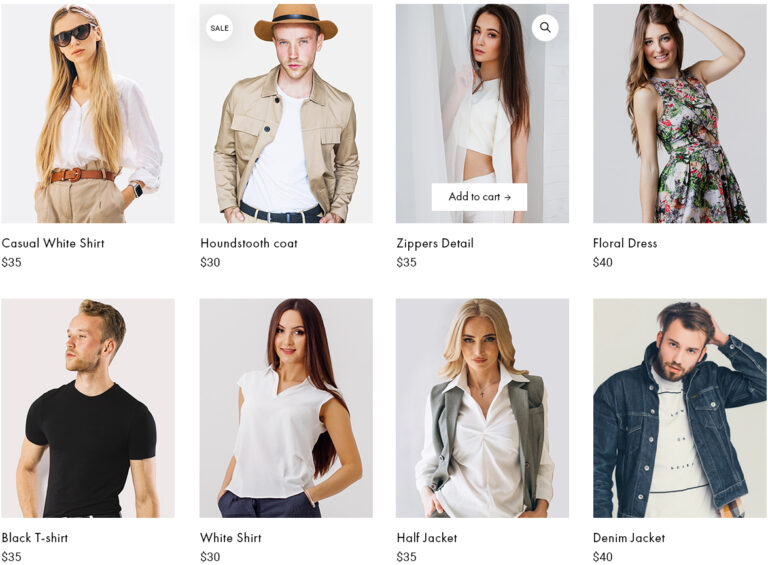Click the $40 price under Floral Dress

tap(602, 262)
